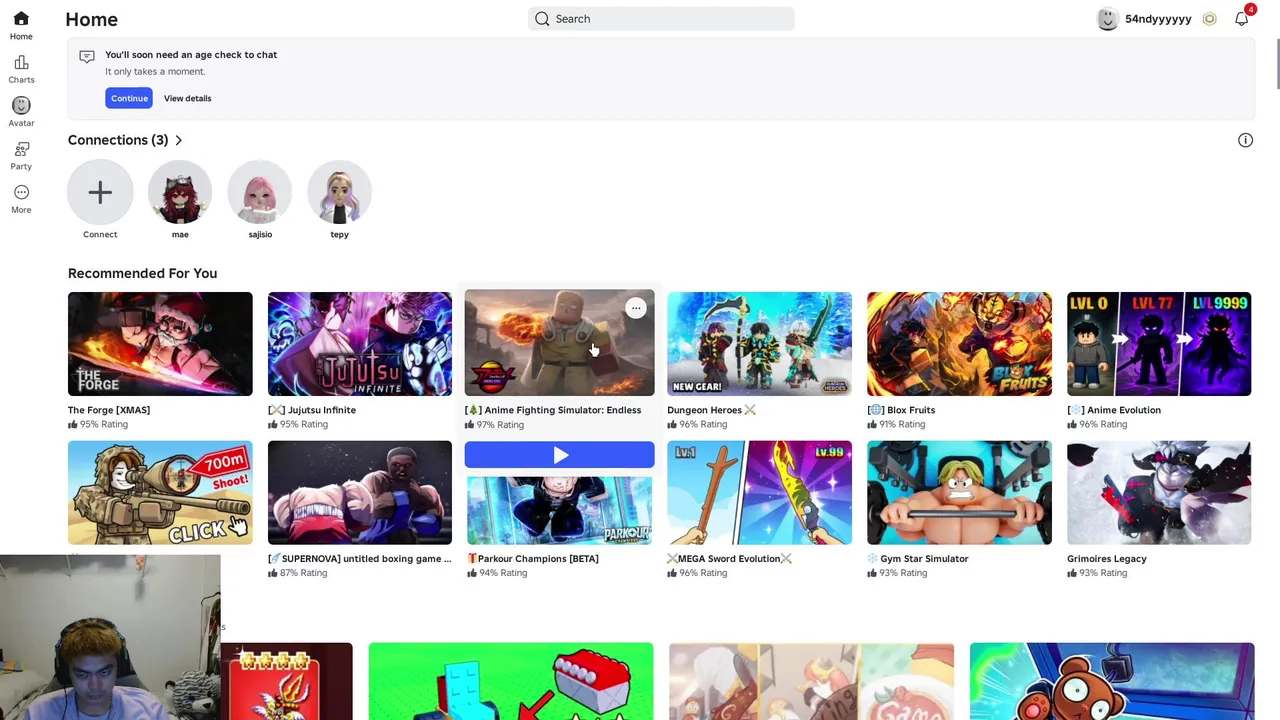Screen dimensions: 1280x720
Task: Click the search magnifier icon
Action: pyautogui.click(x=542, y=18)
